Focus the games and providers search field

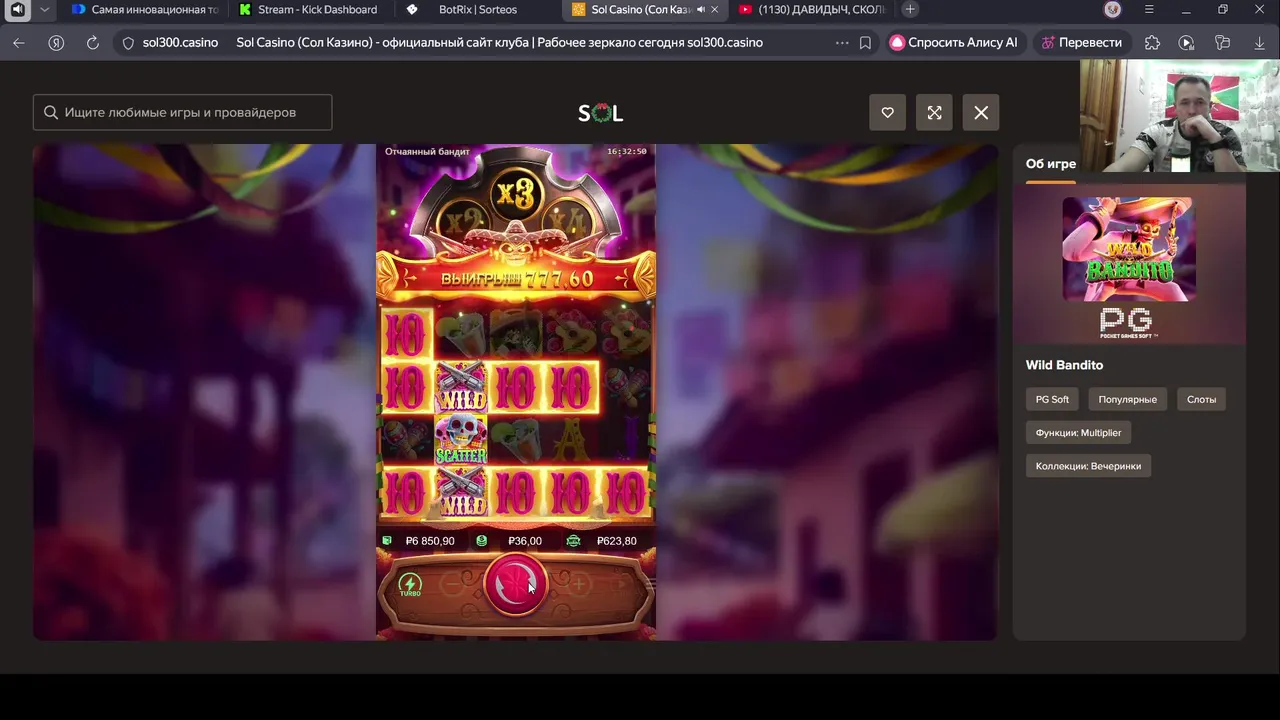pyautogui.click(x=183, y=113)
